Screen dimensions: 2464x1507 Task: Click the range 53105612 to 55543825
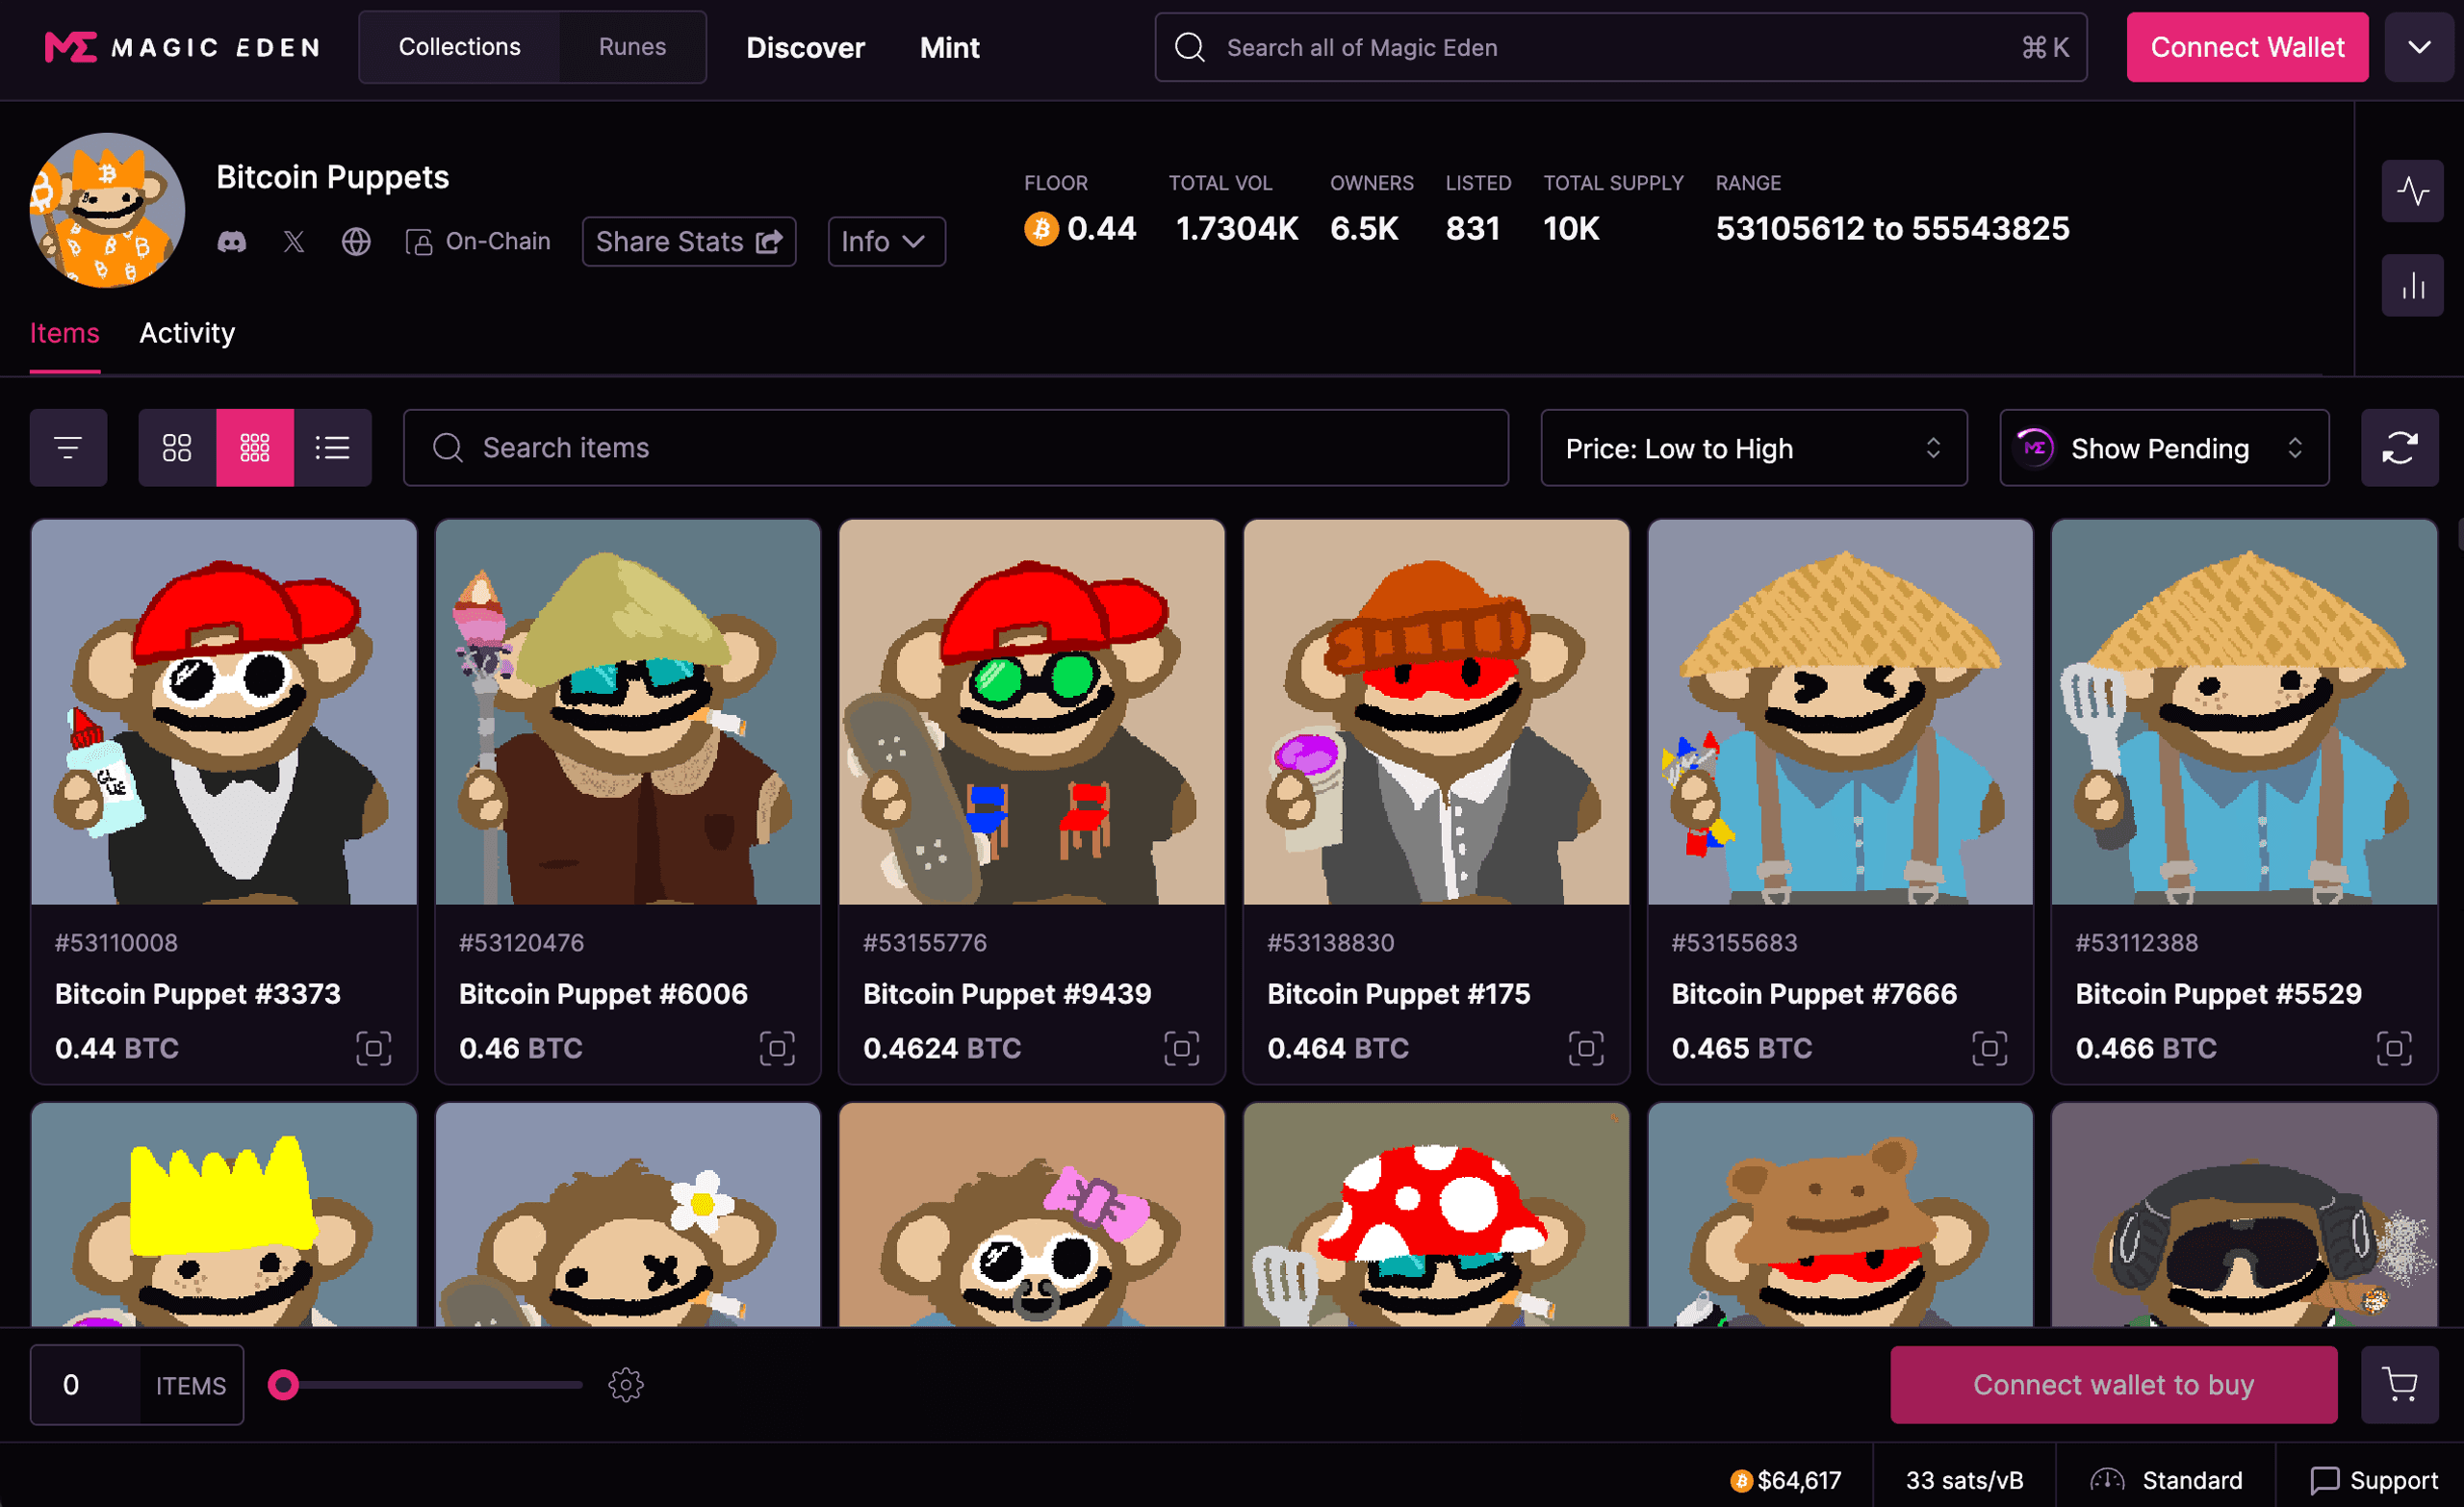(x=1892, y=229)
